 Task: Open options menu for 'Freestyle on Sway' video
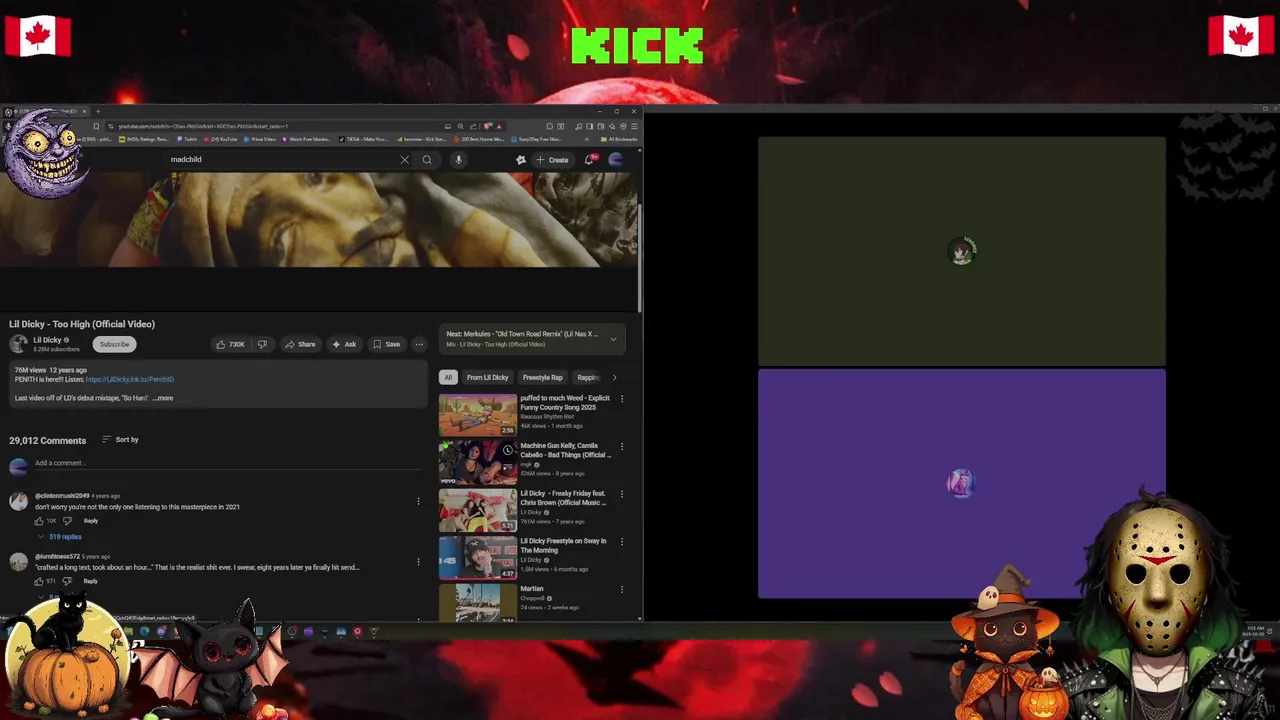click(622, 542)
